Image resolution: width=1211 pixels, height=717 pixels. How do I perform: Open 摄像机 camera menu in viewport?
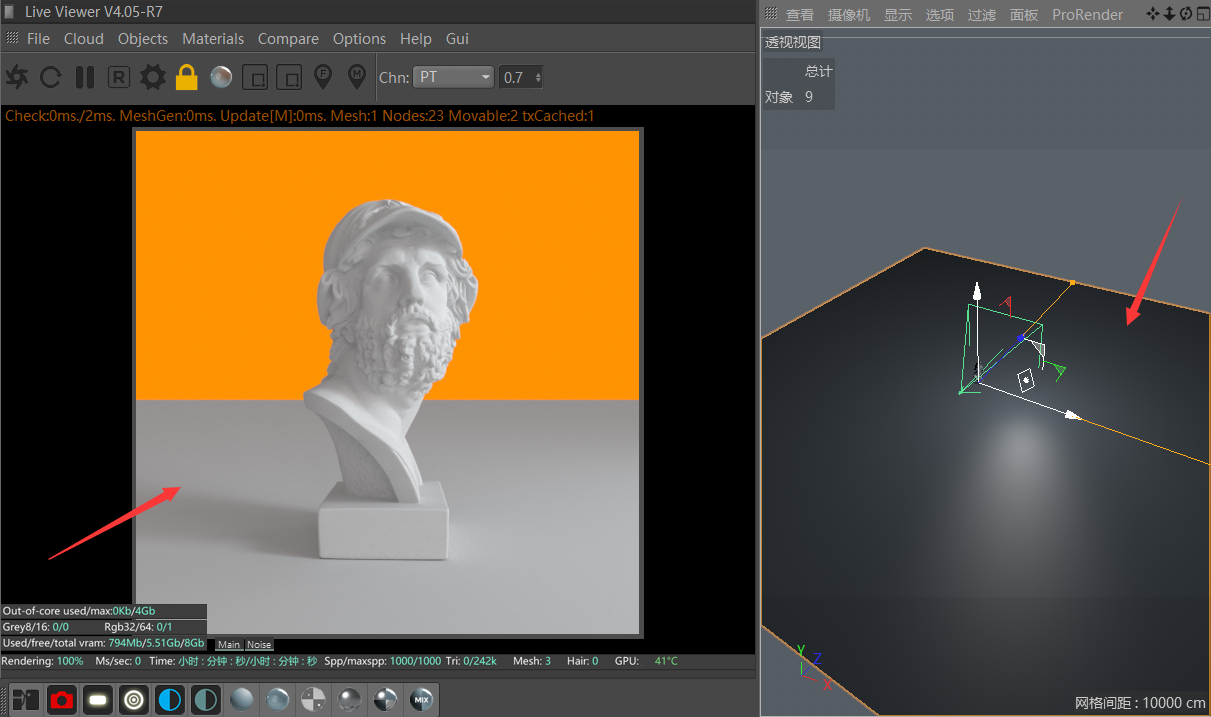[849, 15]
